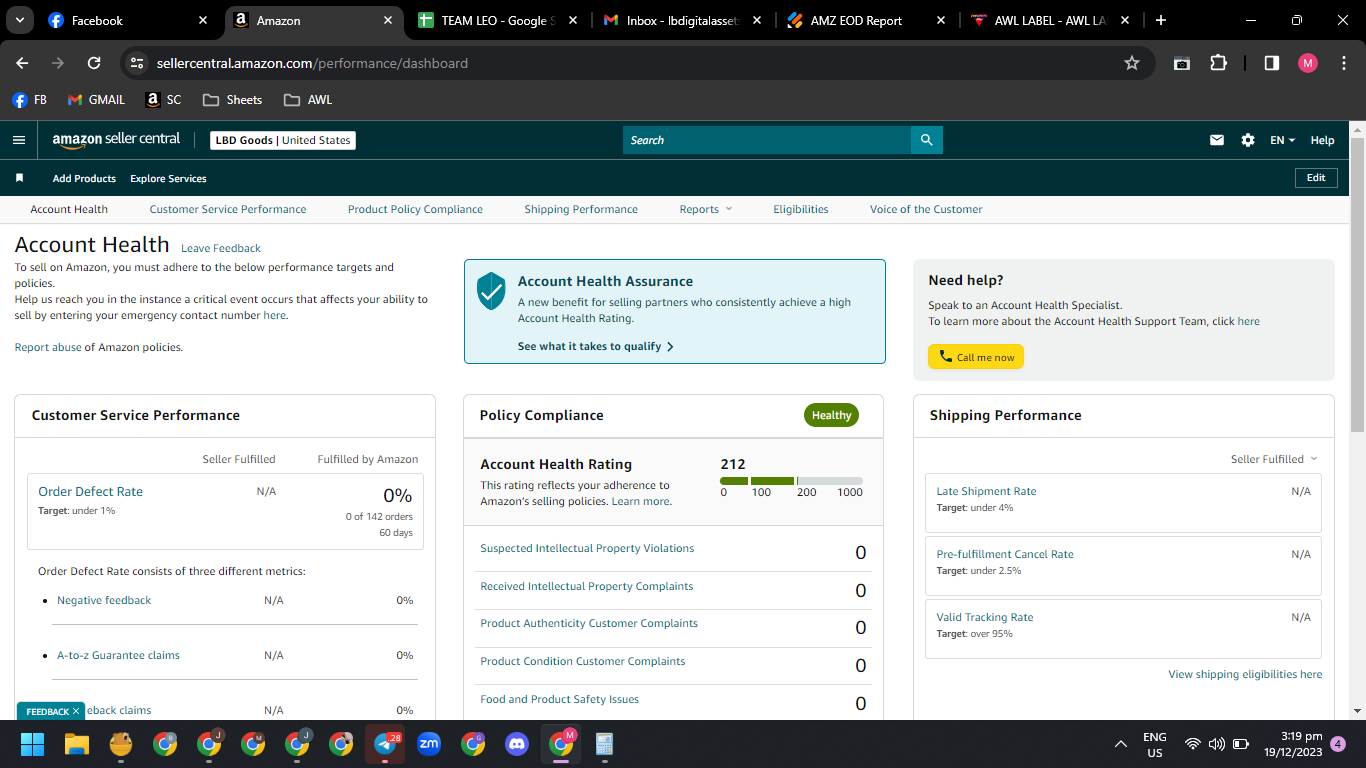Screen dimensions: 1366x768
Task: Launch File Explorer from the taskbar
Action: 77,744
